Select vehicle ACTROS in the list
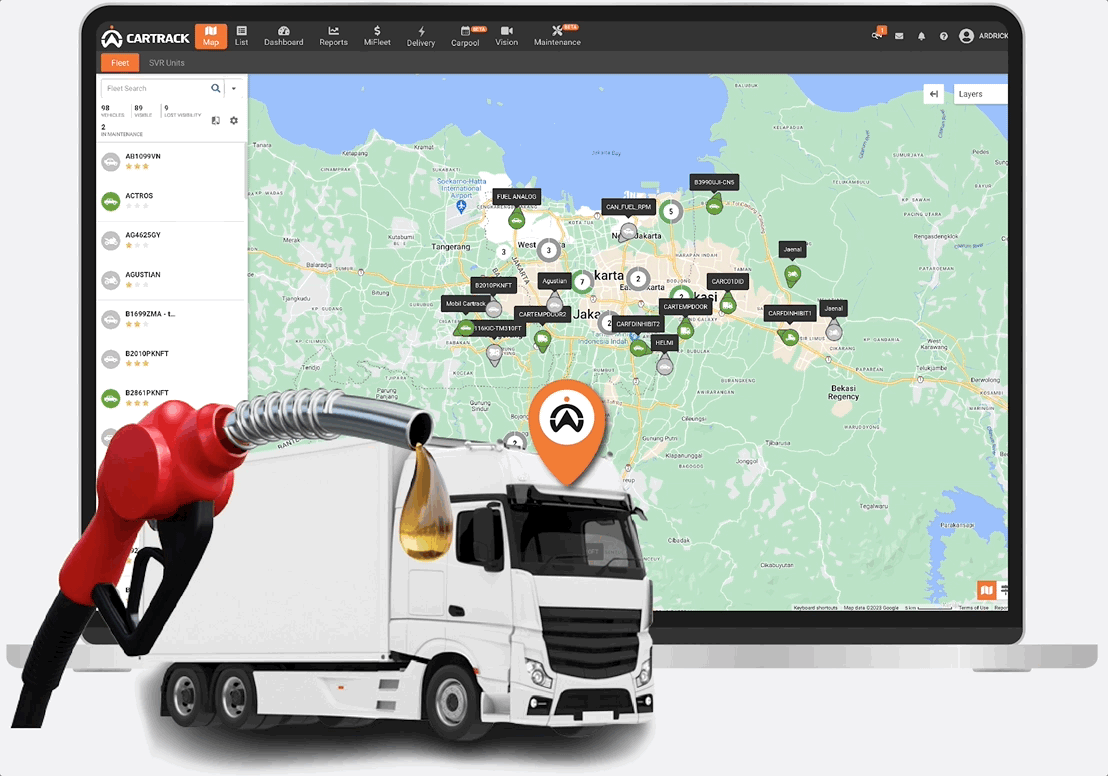Screen dimensions: 1108x776 pos(172,201)
